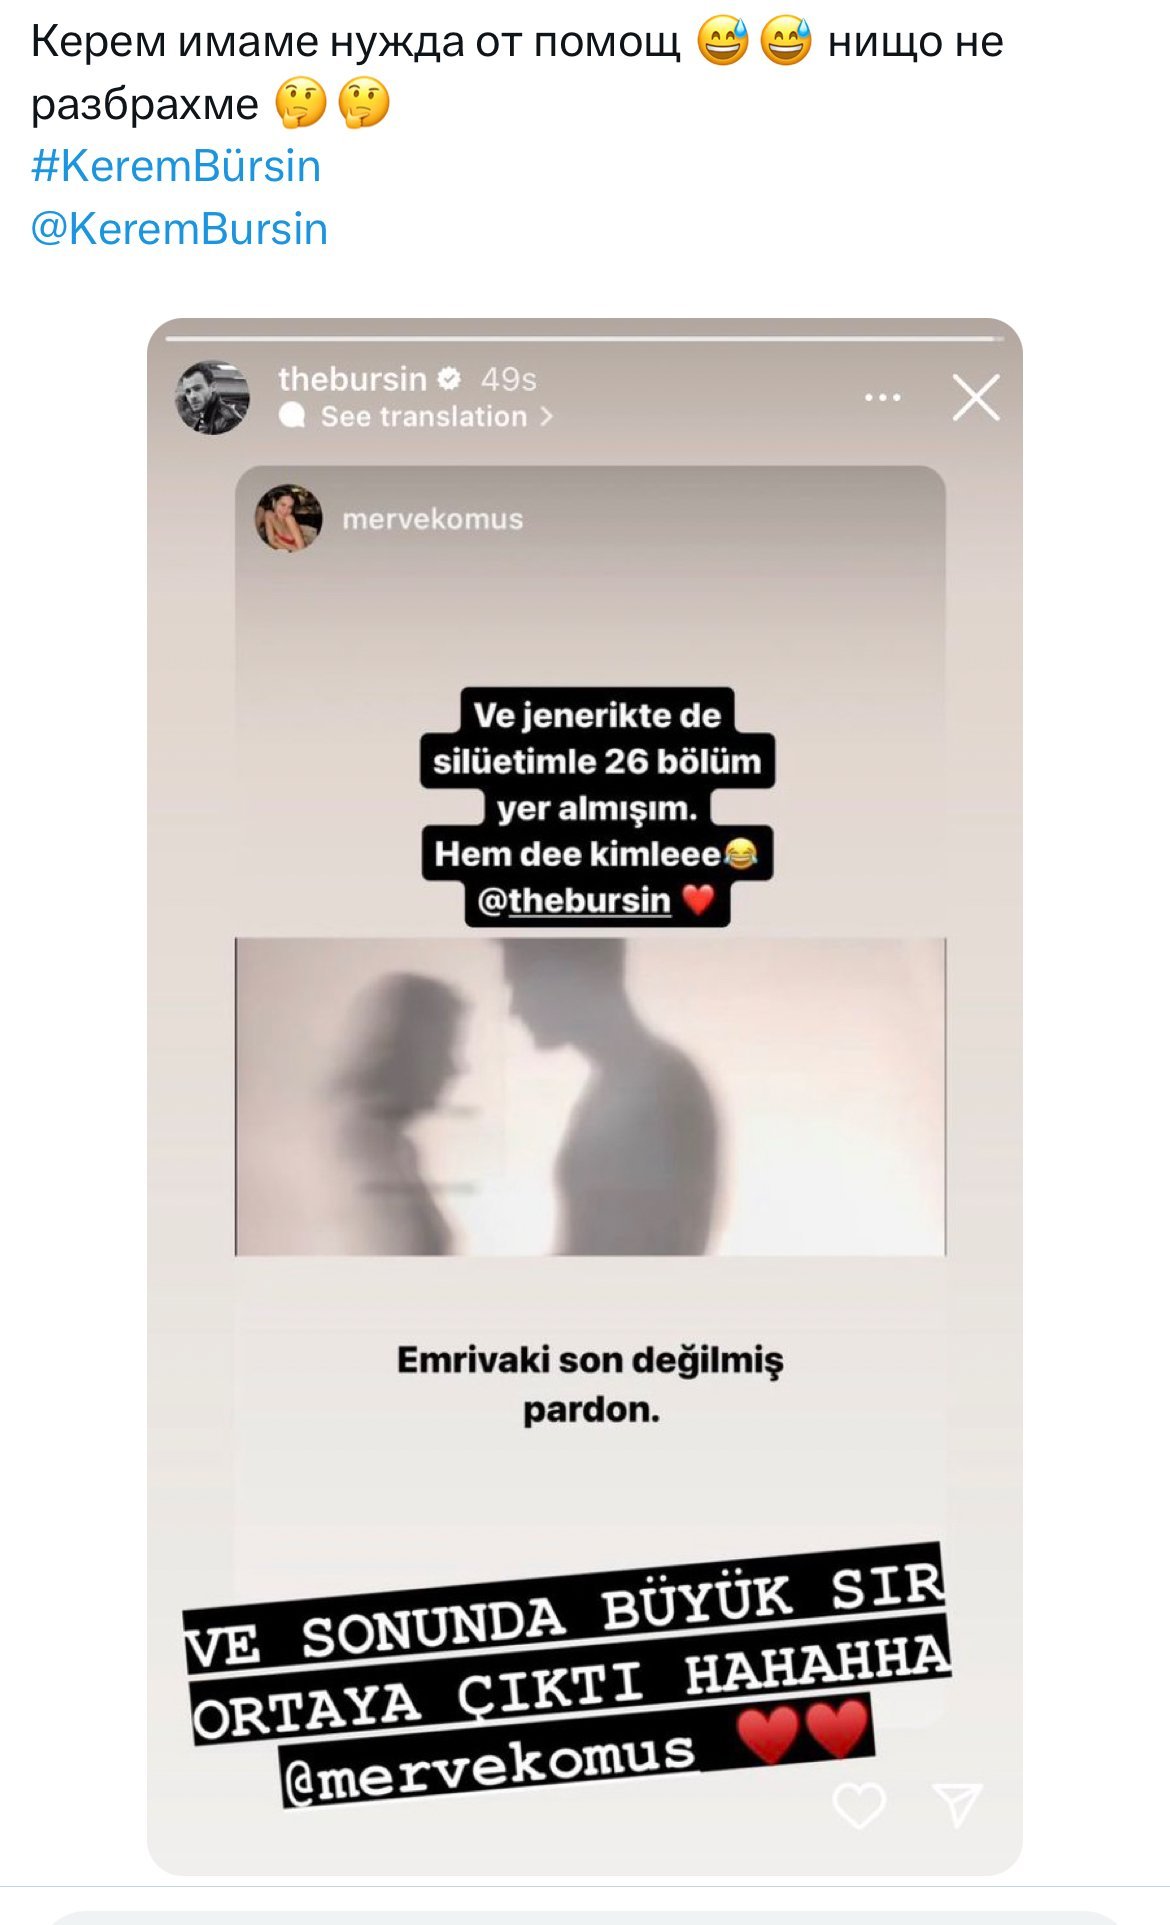1170x1925 pixels.
Task: Expand translation with the chevron arrow
Action: 546,416
